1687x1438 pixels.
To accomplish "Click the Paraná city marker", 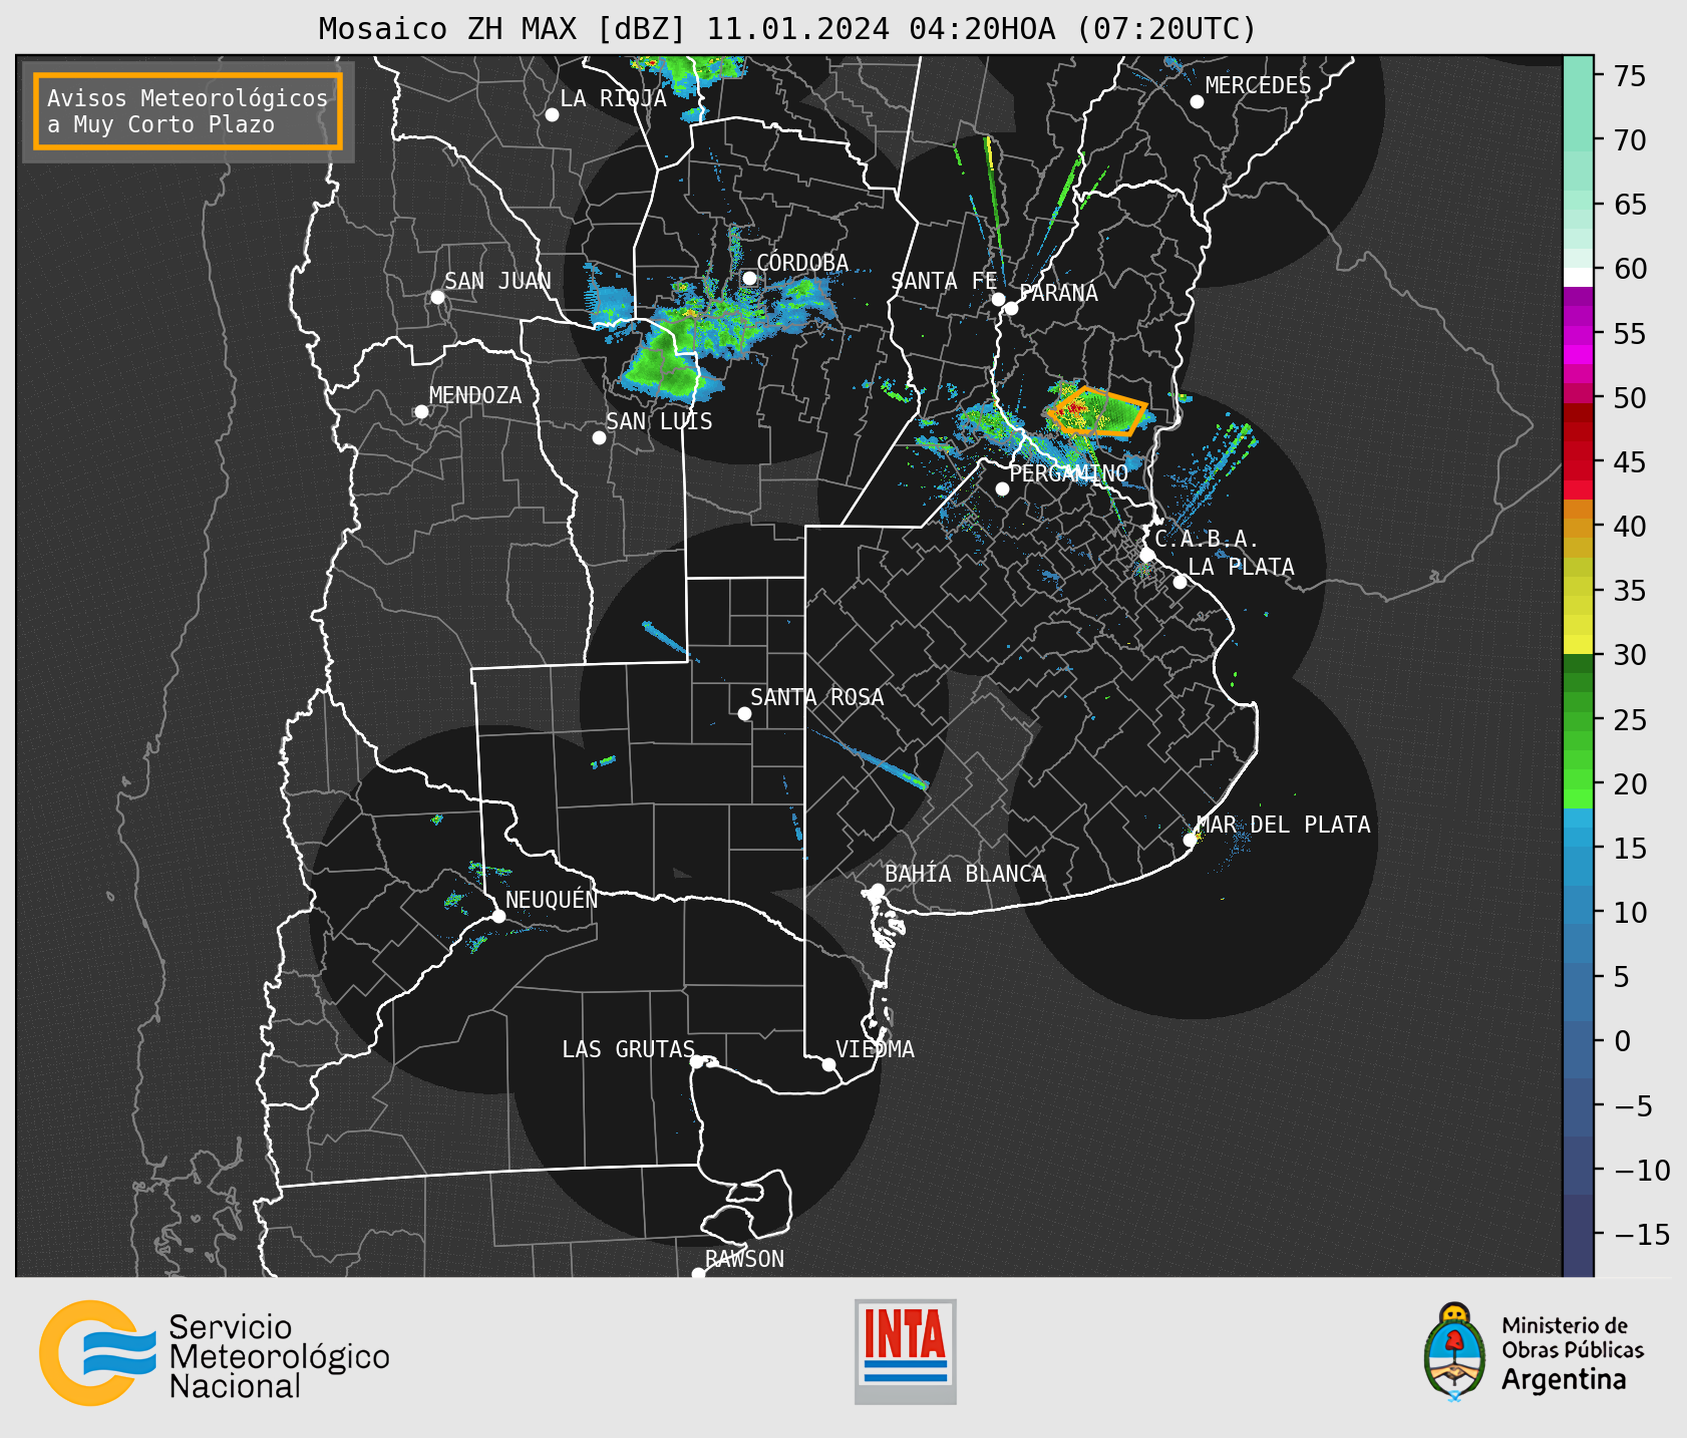I will [1011, 308].
